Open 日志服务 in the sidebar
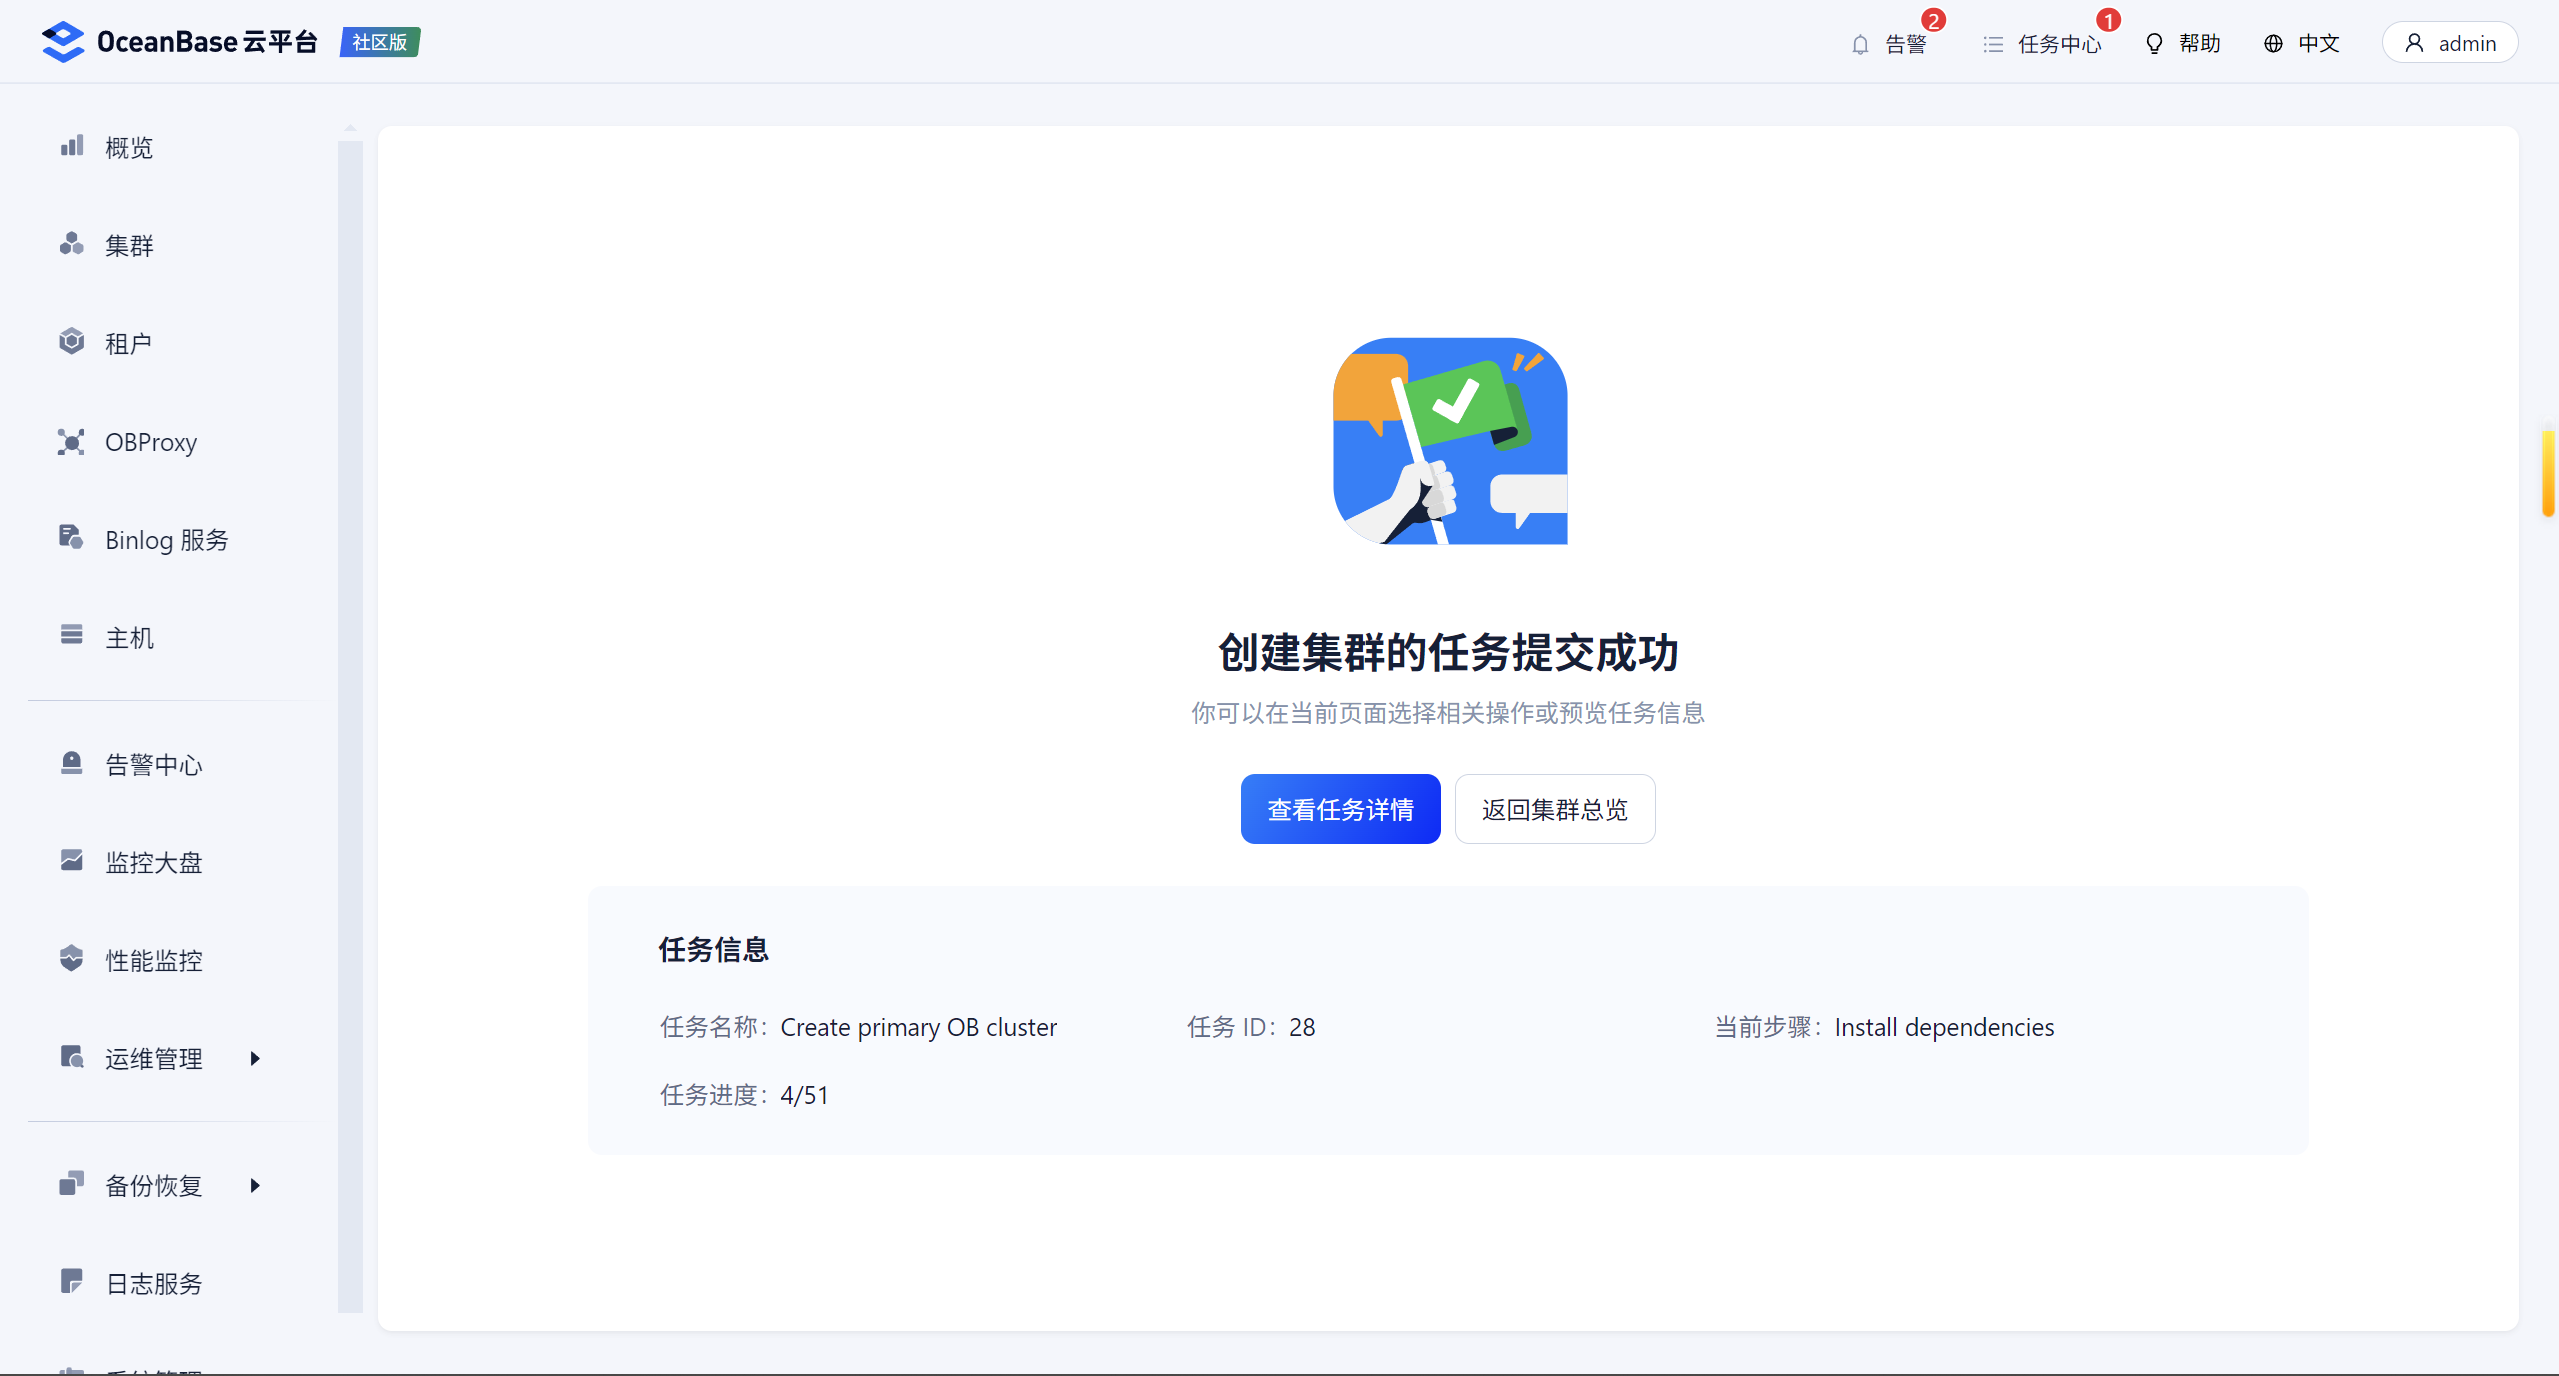This screenshot has height=1376, width=2559. (154, 1283)
